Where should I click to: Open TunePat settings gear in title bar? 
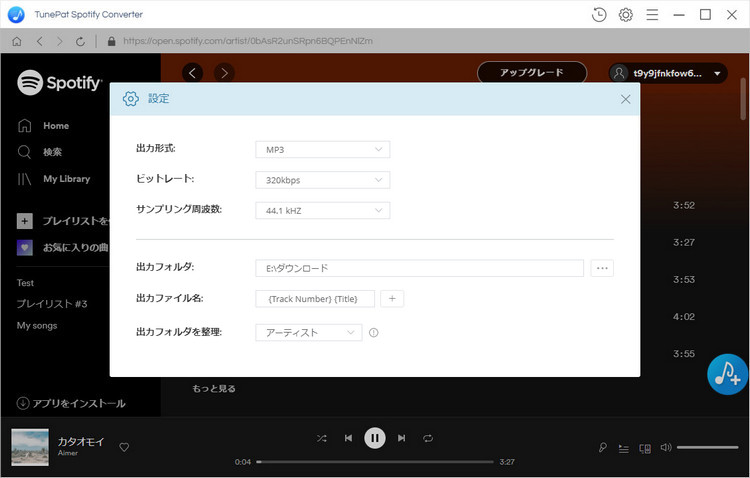pos(626,15)
